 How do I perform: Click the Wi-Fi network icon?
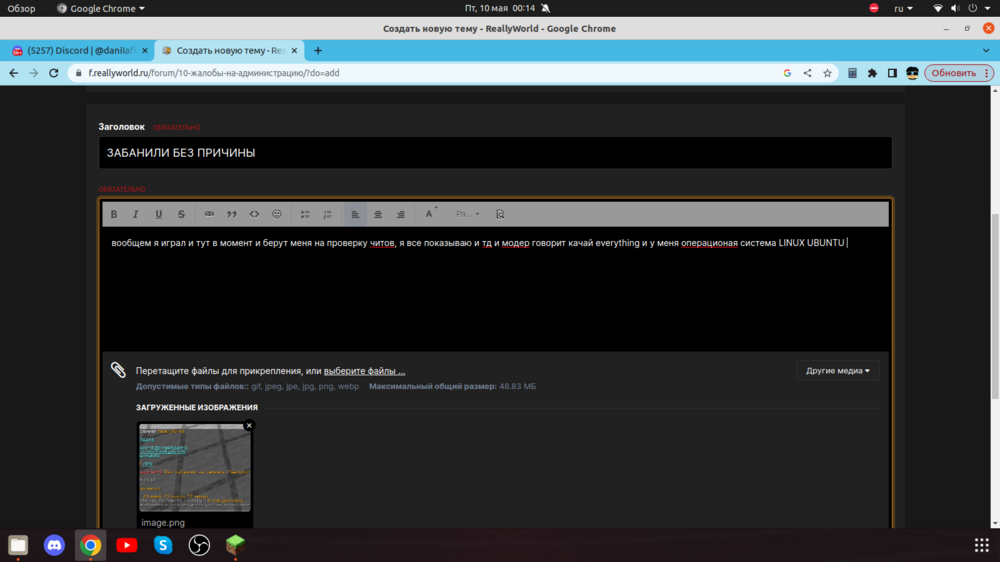pos(938,8)
